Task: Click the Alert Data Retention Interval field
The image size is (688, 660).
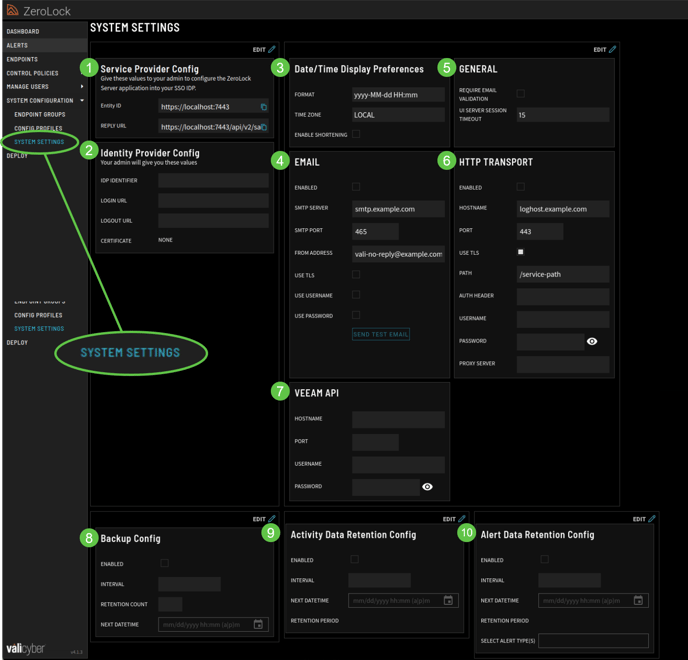Action: pyautogui.click(x=570, y=580)
